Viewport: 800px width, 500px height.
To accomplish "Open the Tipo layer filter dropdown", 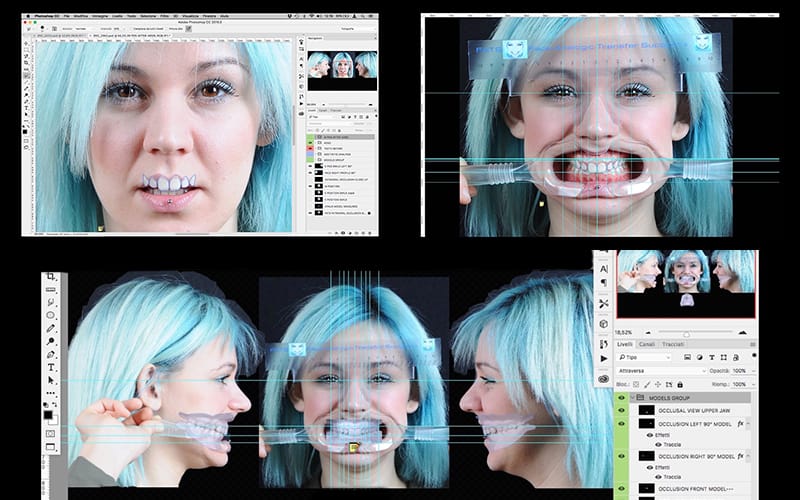I will click(644, 358).
